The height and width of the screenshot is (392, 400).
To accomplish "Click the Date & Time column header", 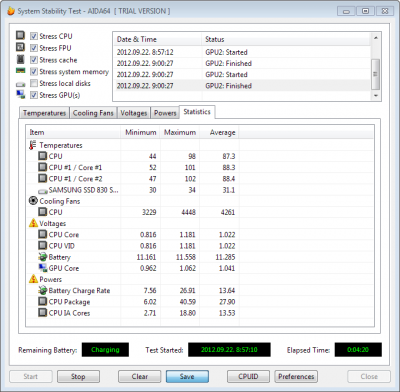I will 158,39.
